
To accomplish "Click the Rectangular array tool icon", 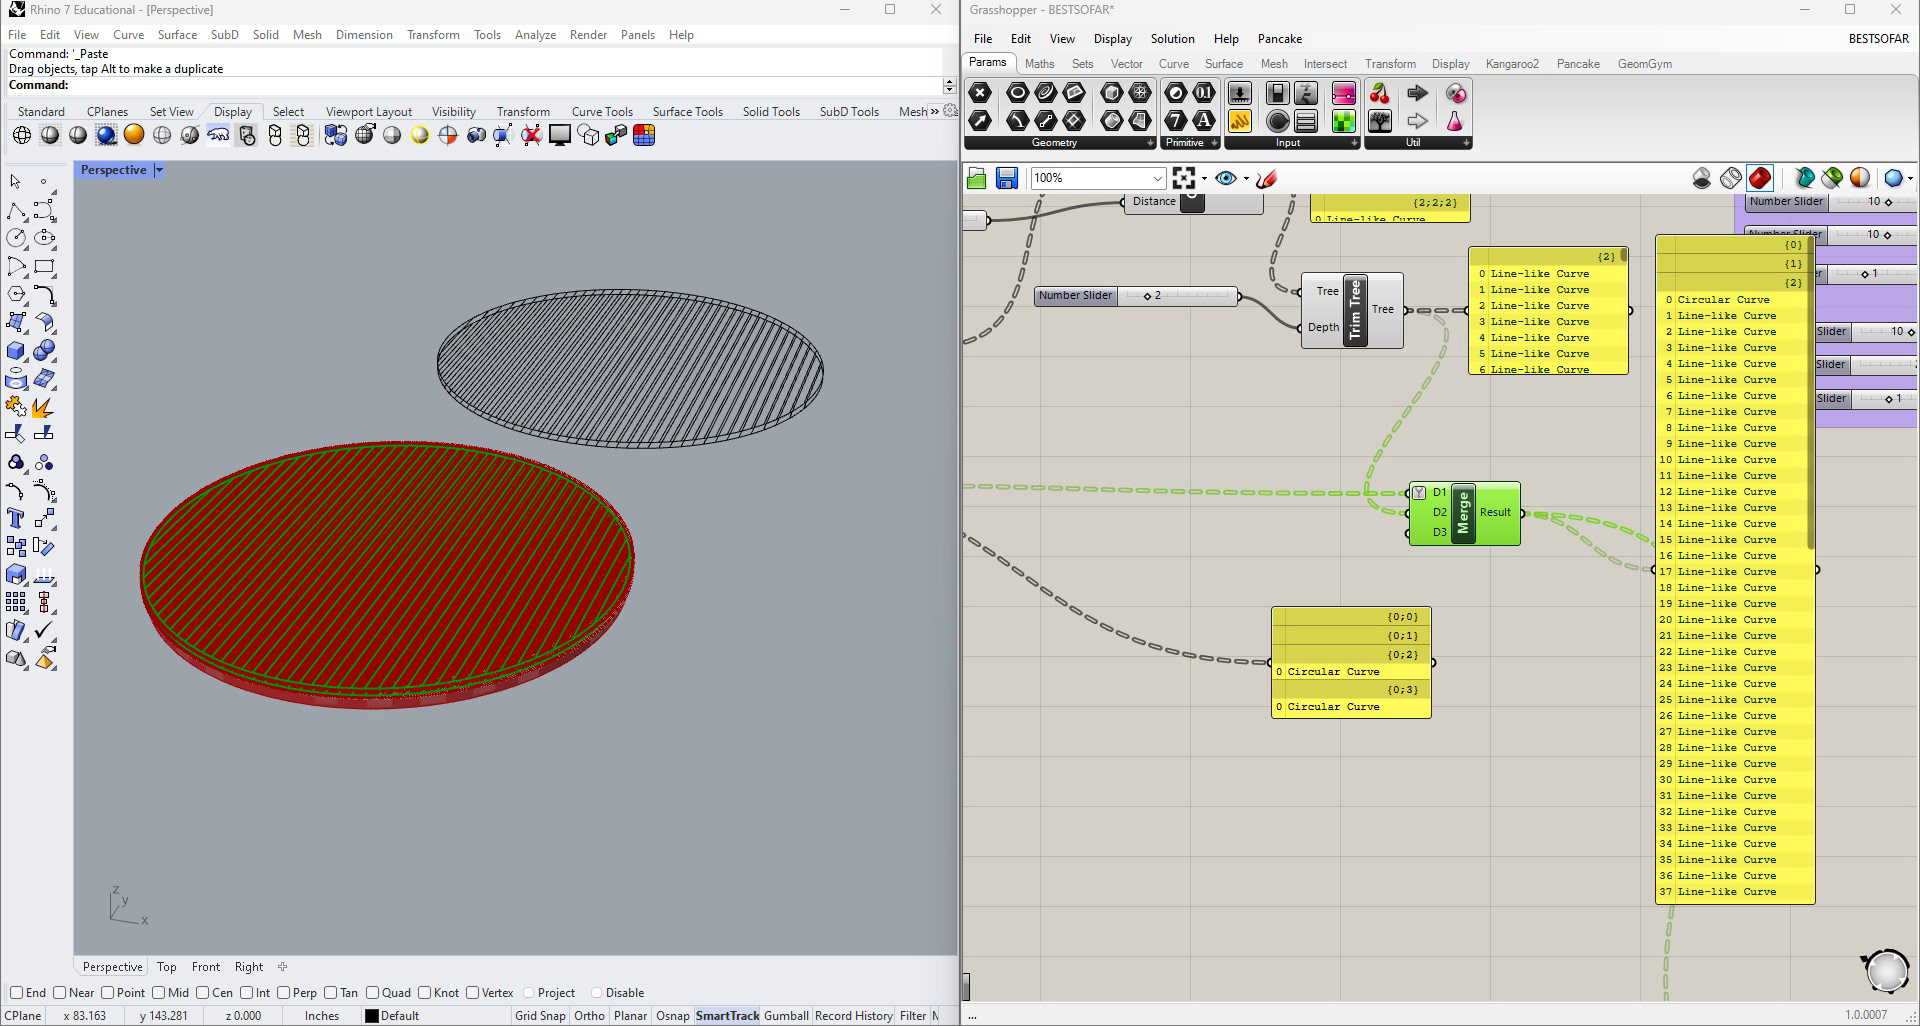I will (16, 602).
